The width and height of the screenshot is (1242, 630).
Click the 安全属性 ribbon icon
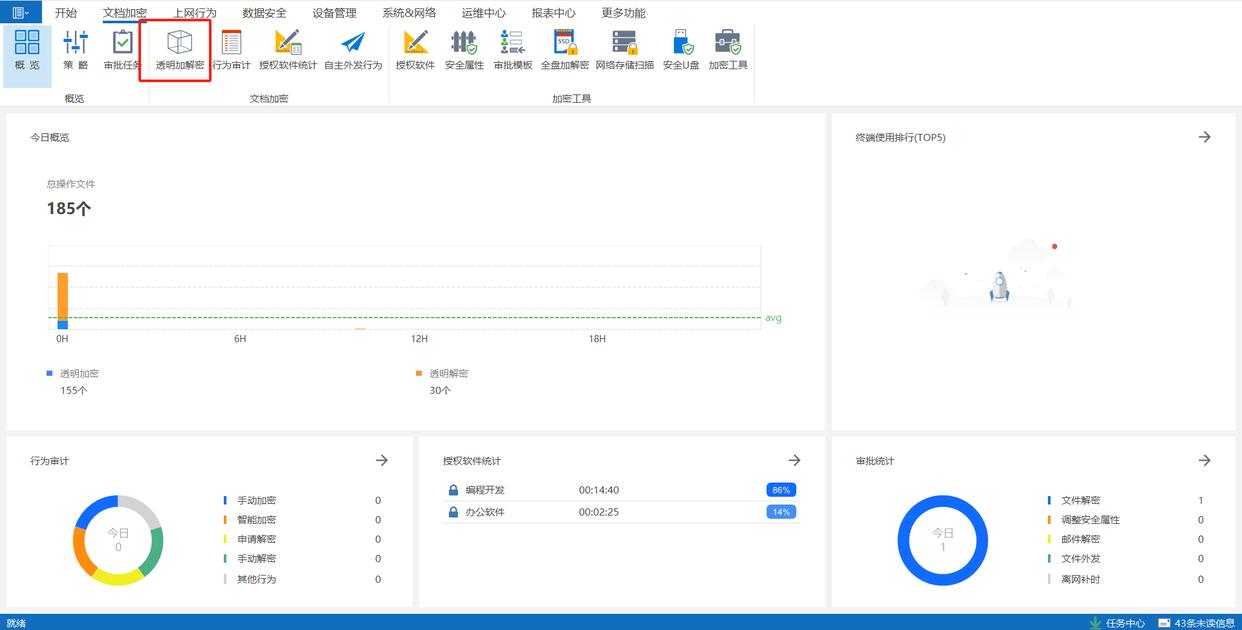click(x=464, y=50)
